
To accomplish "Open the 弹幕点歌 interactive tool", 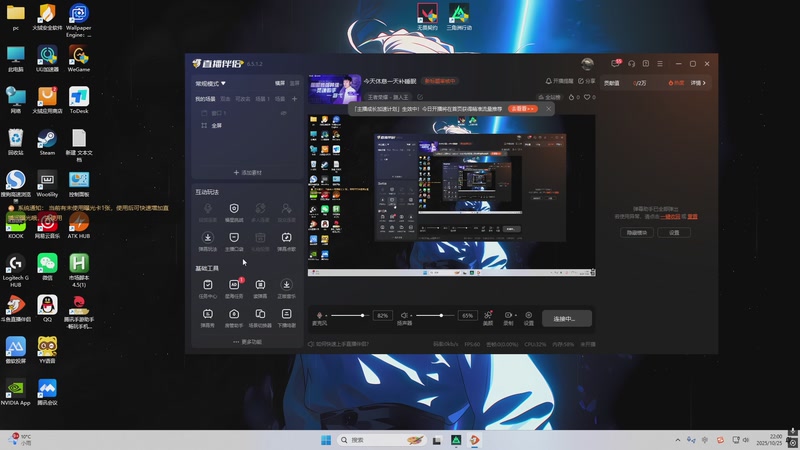I will [286, 241].
